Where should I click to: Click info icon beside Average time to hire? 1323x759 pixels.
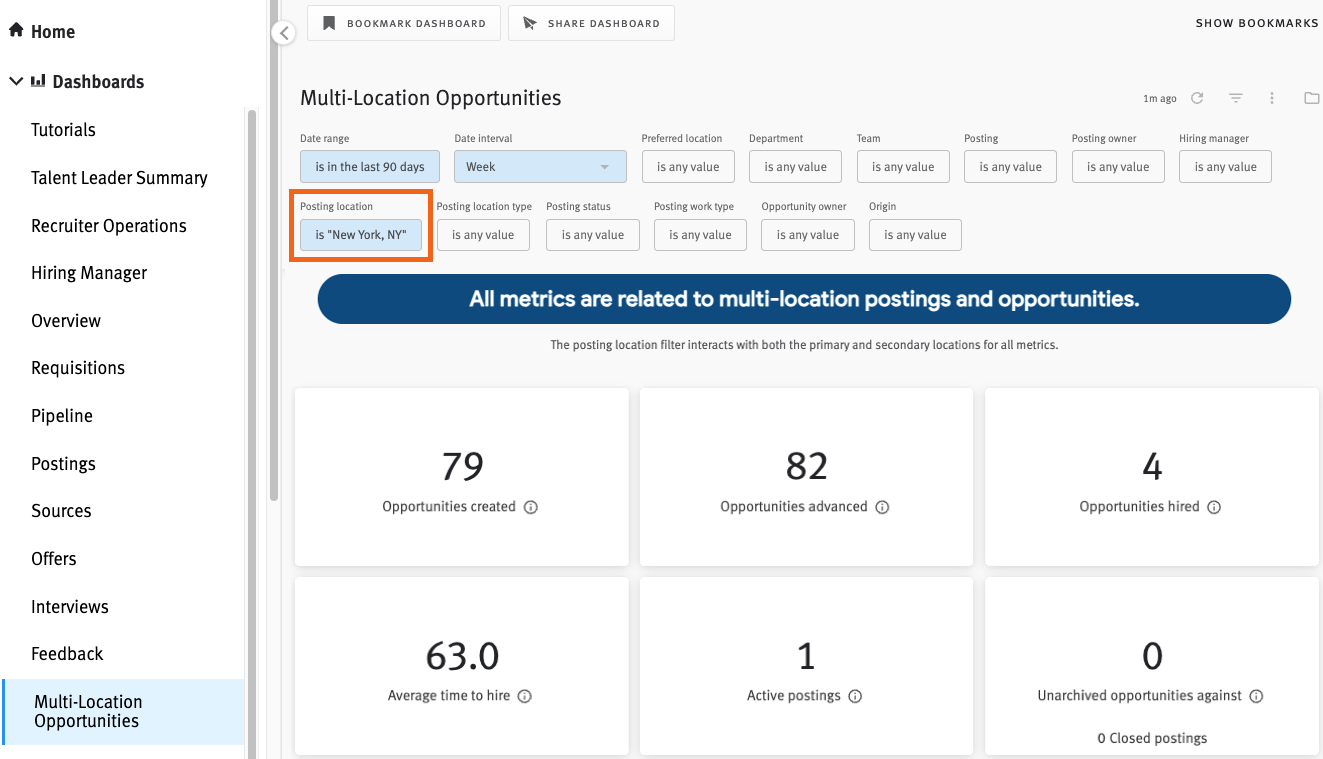(525, 696)
